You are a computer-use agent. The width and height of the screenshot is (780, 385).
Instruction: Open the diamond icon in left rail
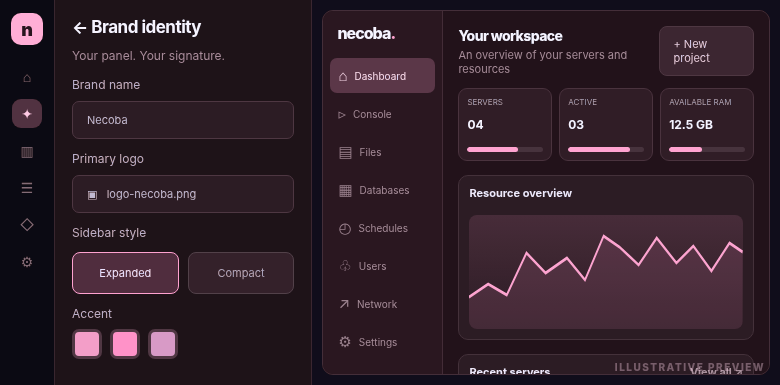tap(27, 224)
